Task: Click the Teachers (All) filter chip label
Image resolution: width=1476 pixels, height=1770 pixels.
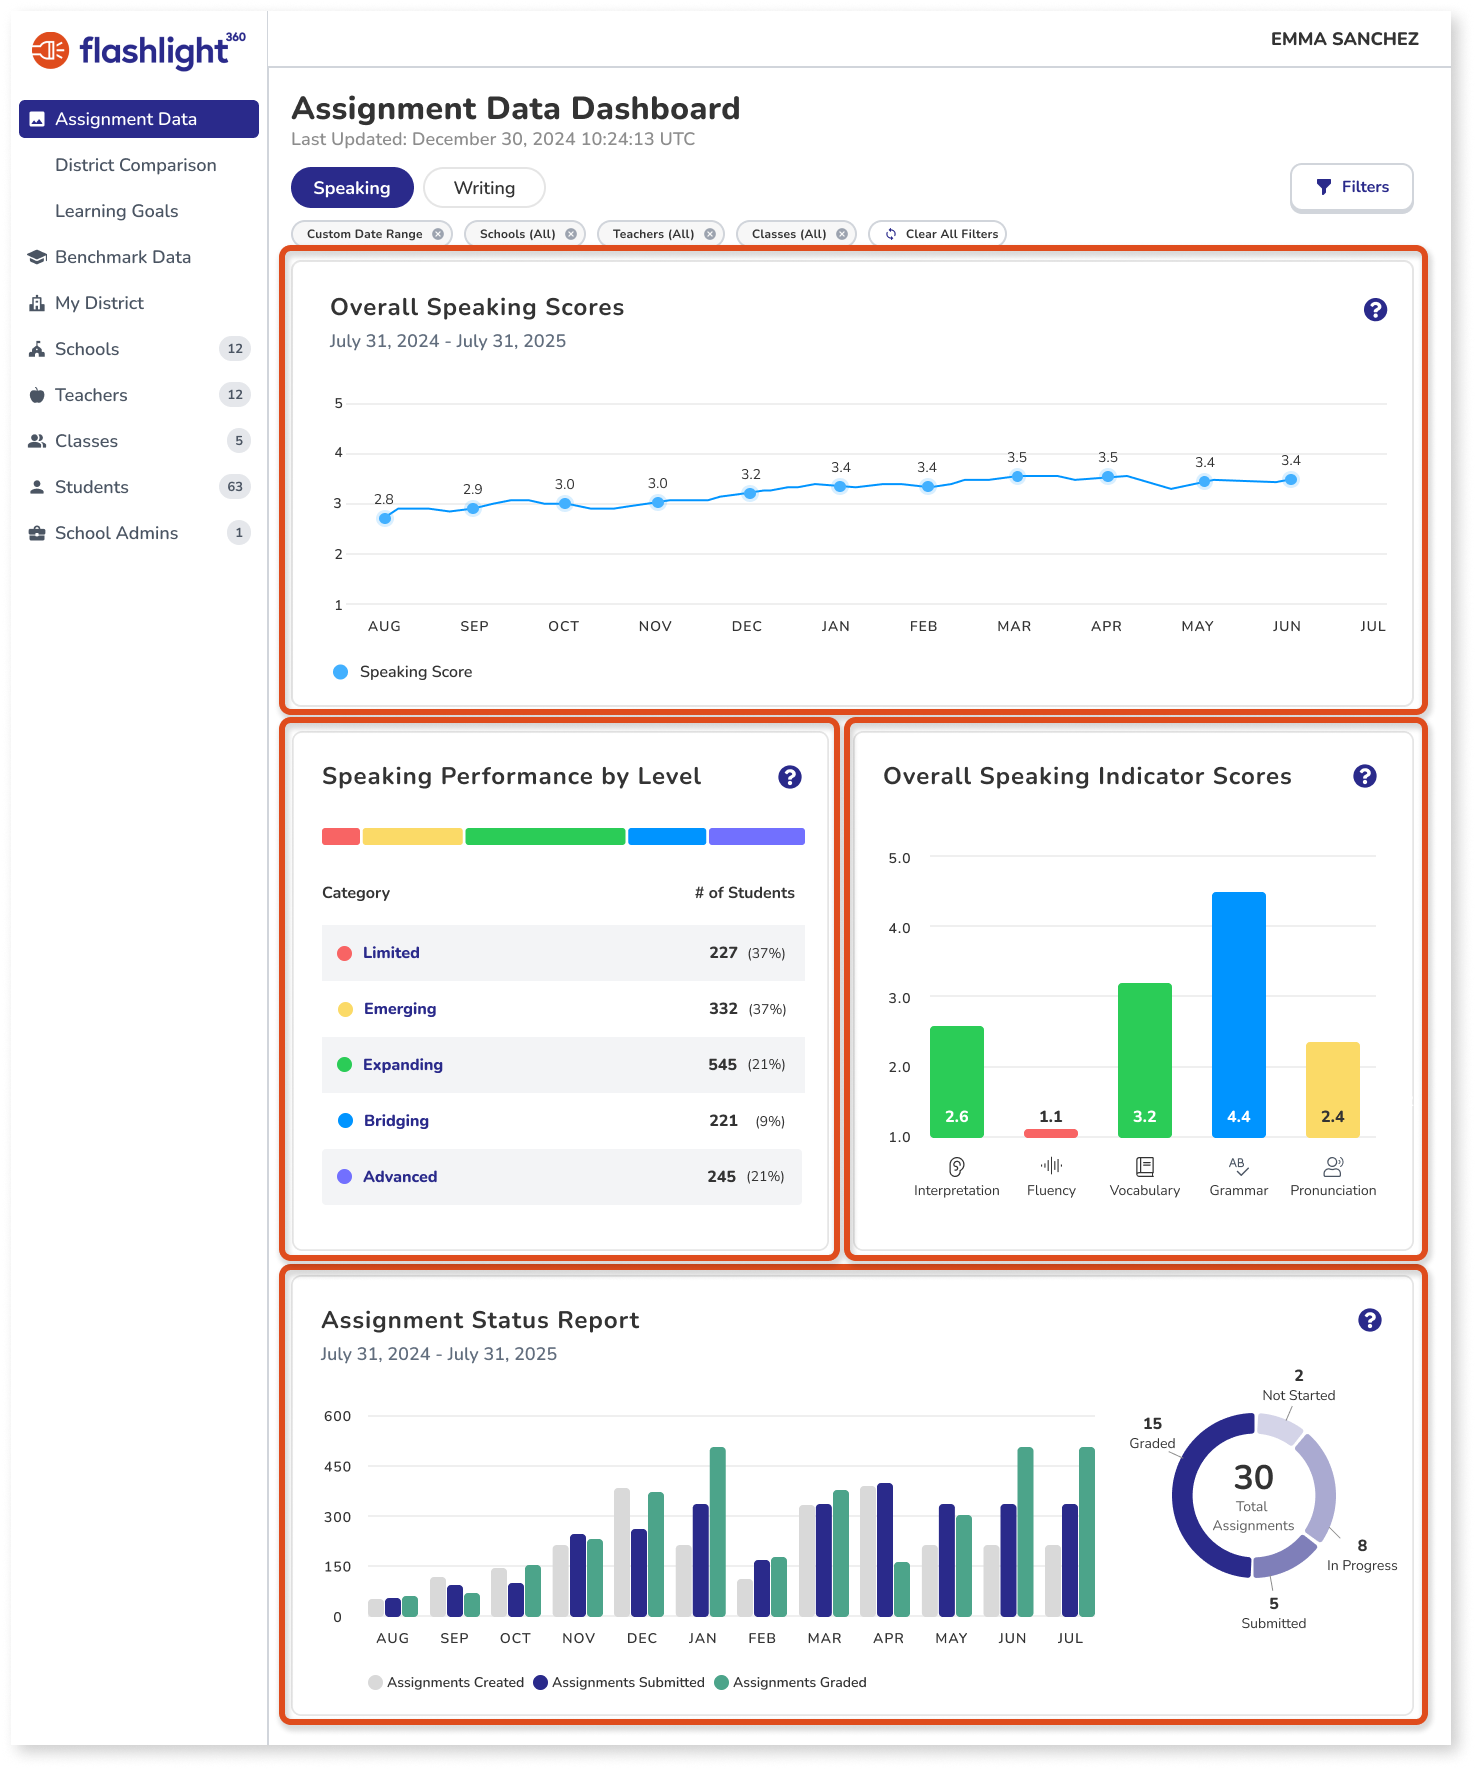Action: [x=653, y=234]
